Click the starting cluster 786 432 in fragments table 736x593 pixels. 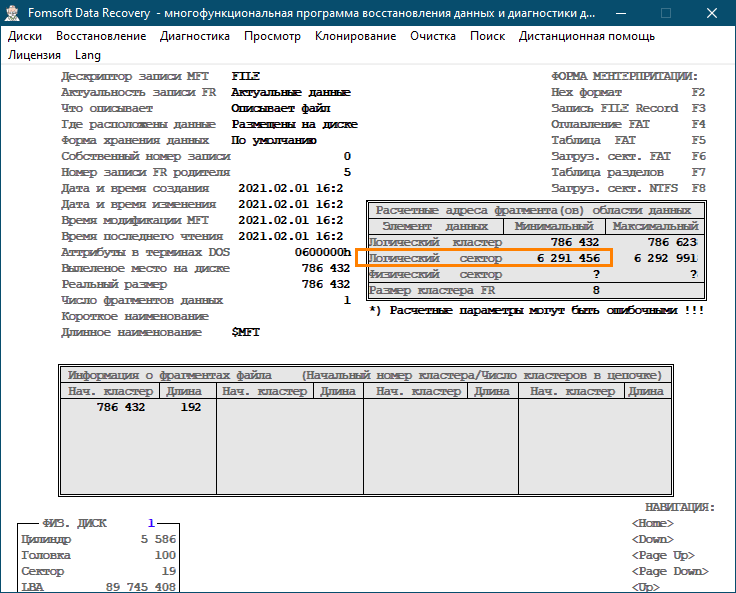(121, 407)
